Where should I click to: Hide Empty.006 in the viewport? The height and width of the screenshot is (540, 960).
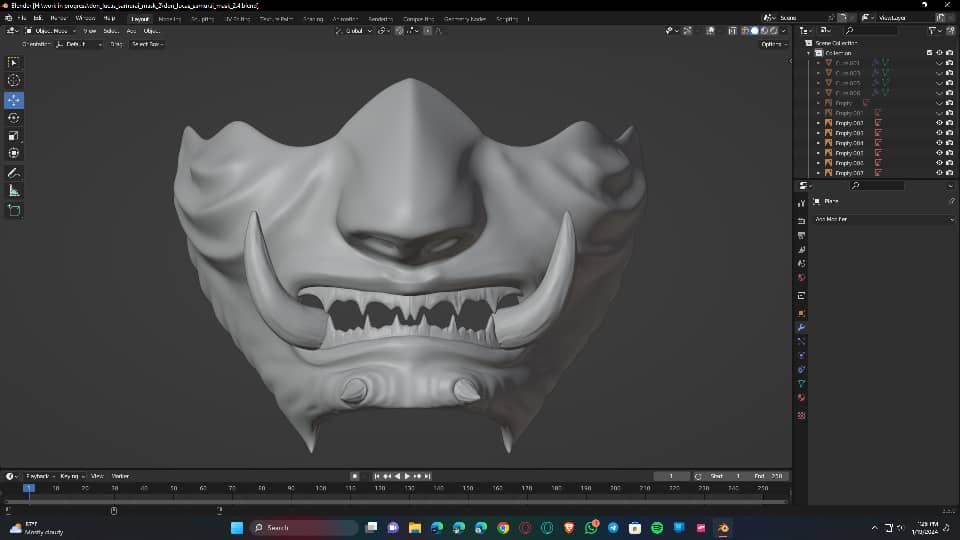(x=939, y=163)
